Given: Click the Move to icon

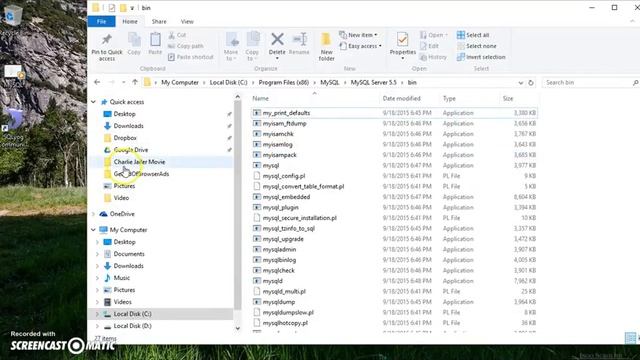Looking at the screenshot, I should tap(231, 40).
